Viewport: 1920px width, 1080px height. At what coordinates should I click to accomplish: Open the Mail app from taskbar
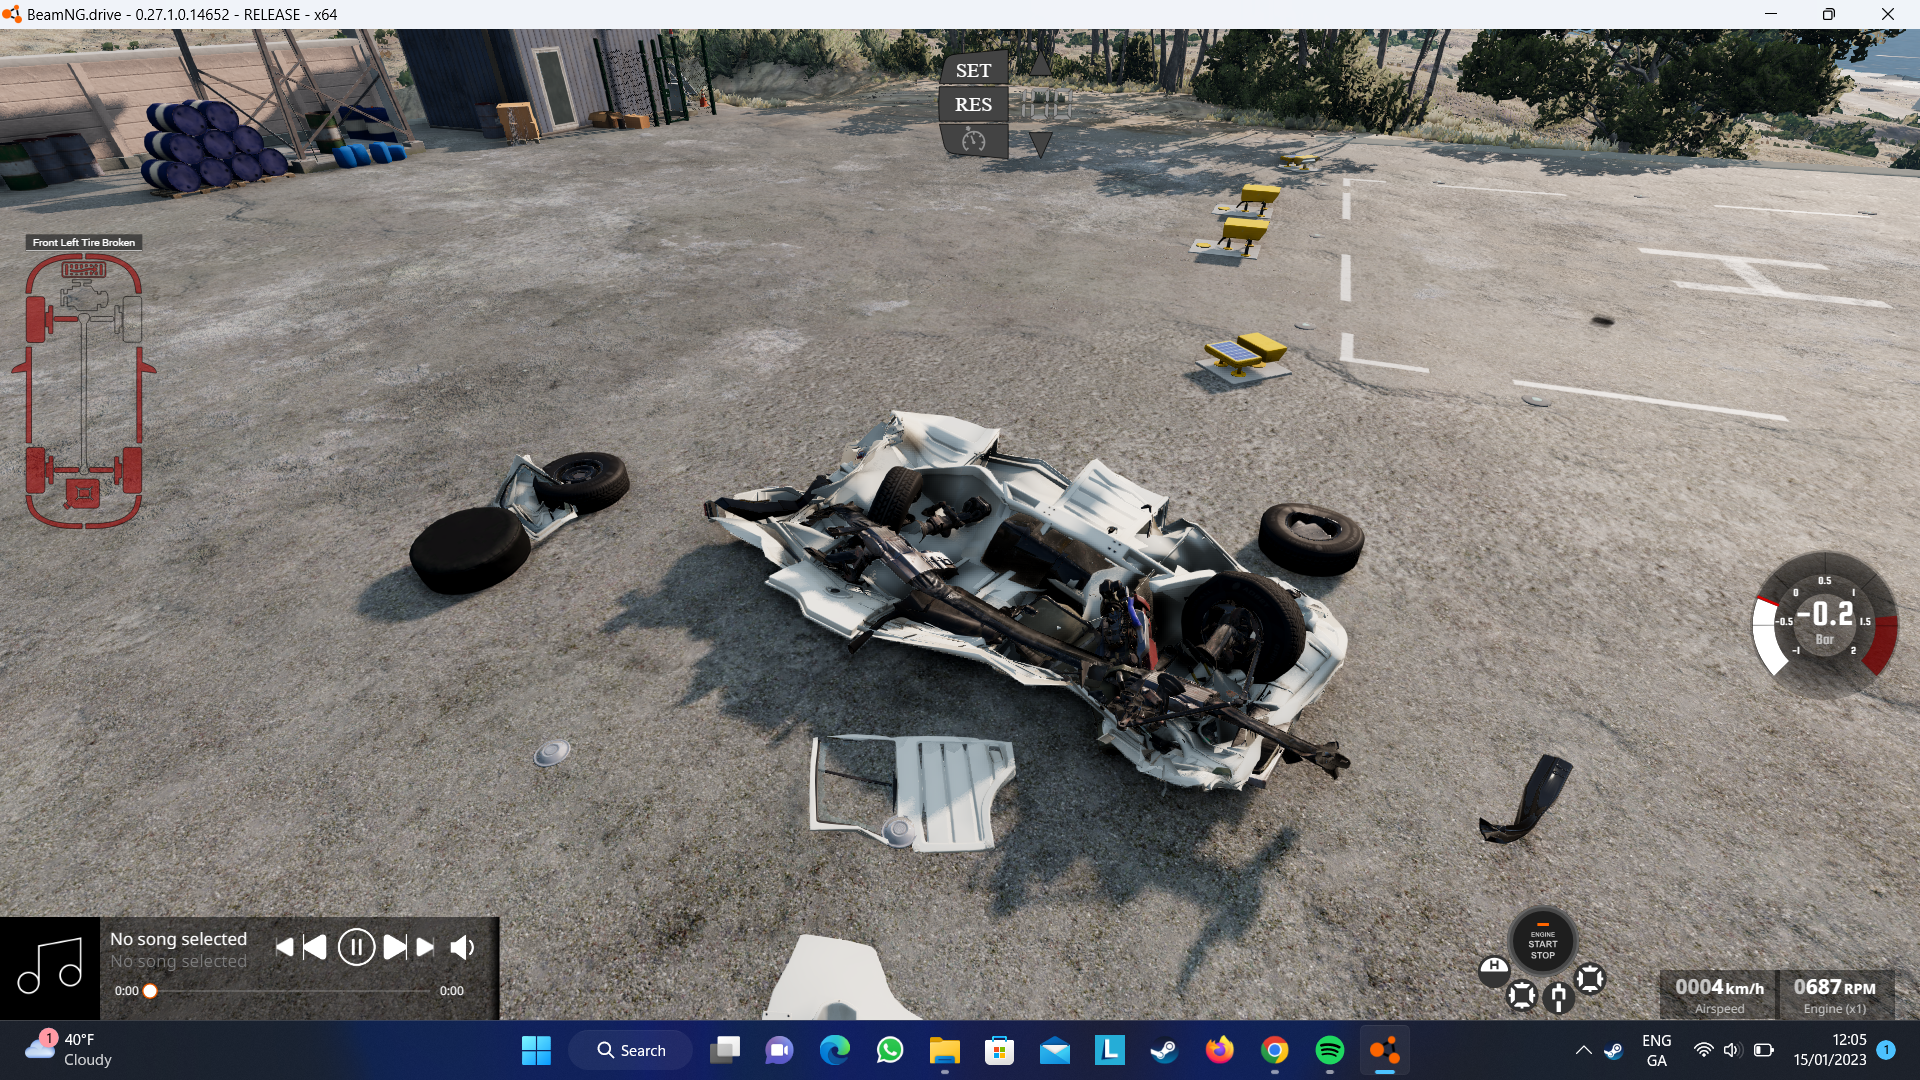coord(1055,1050)
